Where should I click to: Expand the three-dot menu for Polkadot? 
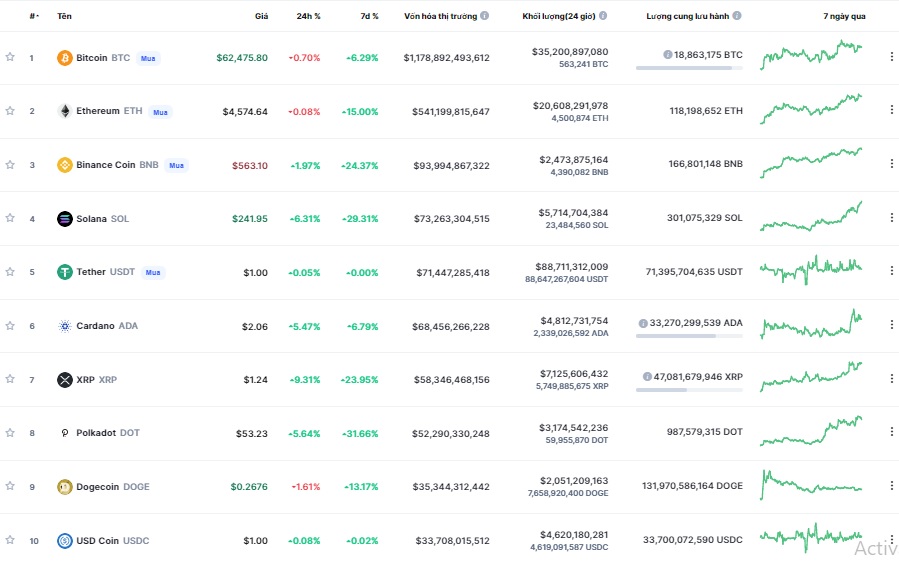(891, 433)
